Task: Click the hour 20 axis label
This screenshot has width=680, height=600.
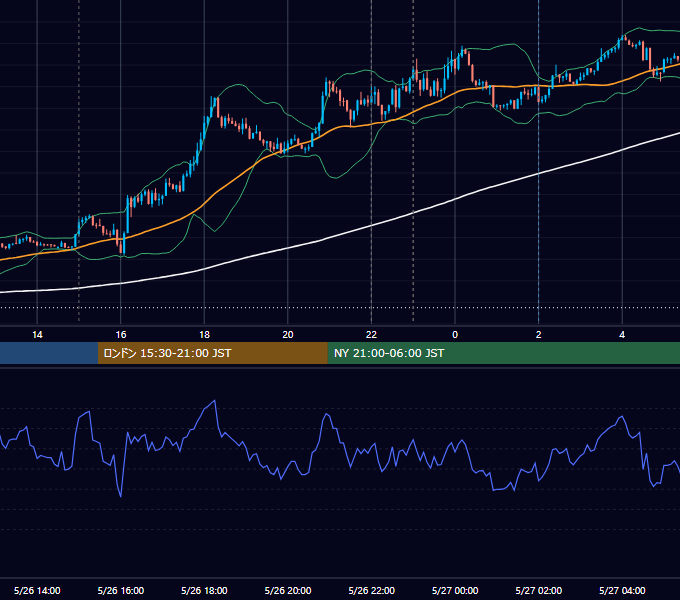Action: (x=288, y=335)
